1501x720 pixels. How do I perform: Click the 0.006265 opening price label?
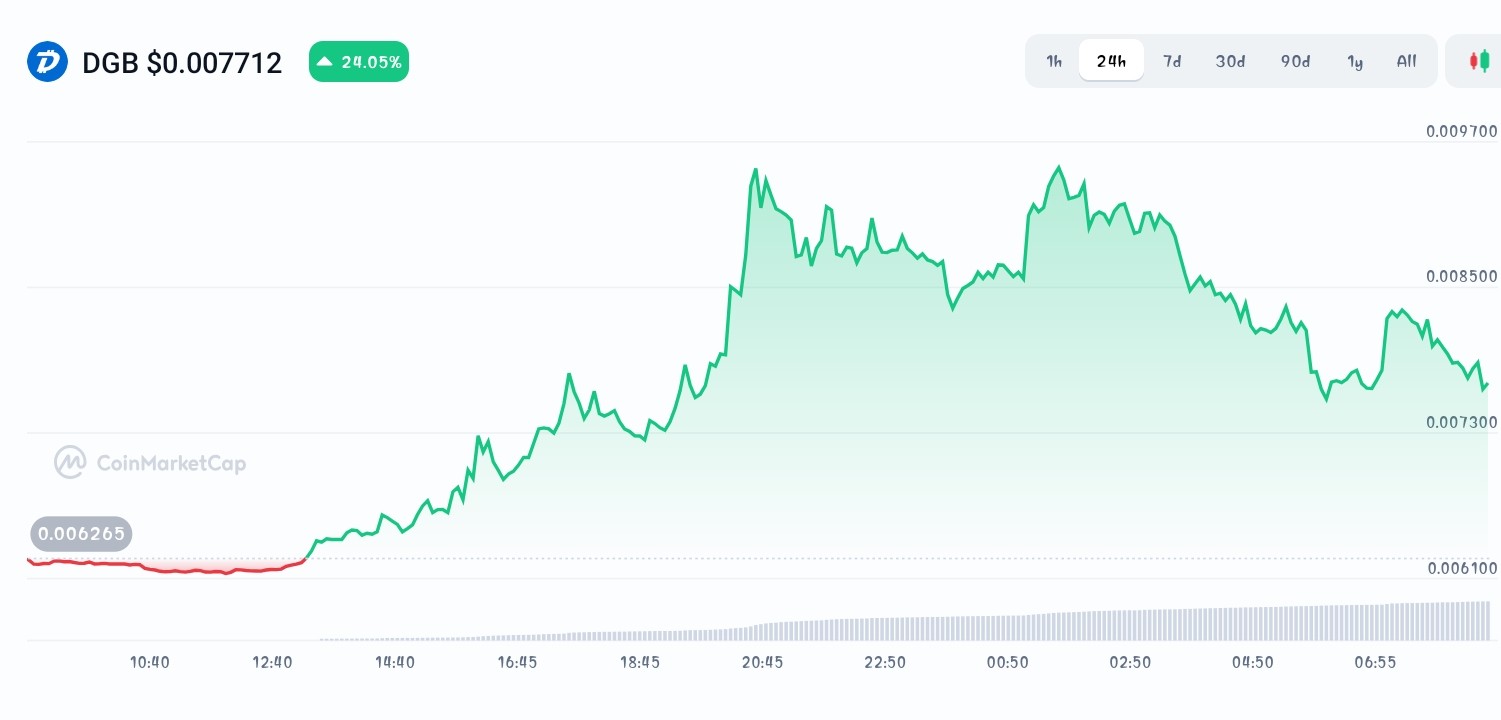point(82,534)
